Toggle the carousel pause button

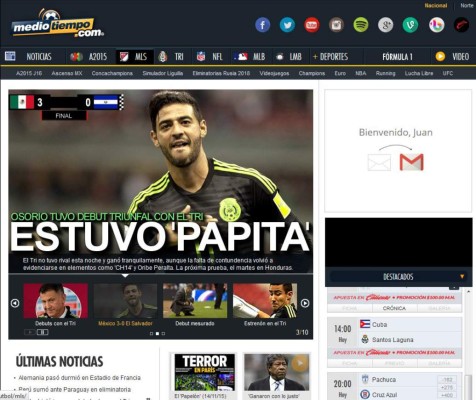(42, 332)
